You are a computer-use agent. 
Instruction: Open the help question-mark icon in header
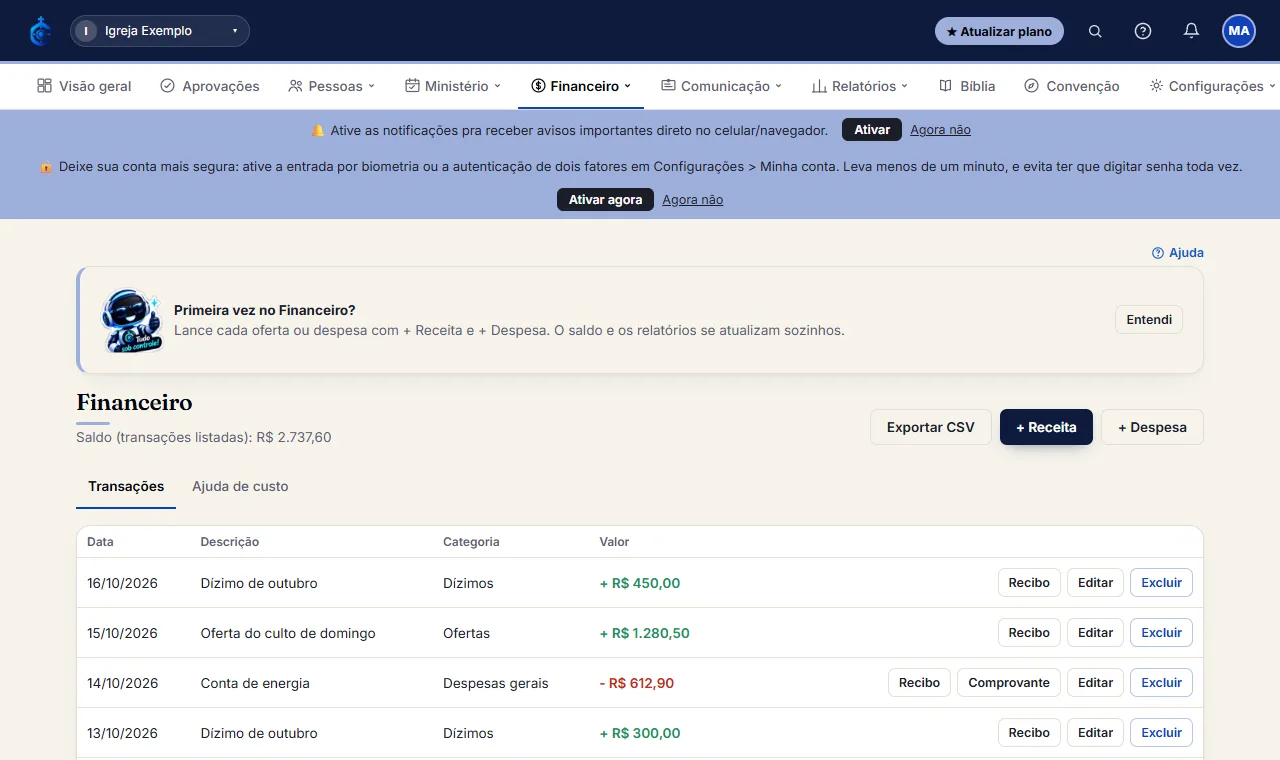[1143, 31]
